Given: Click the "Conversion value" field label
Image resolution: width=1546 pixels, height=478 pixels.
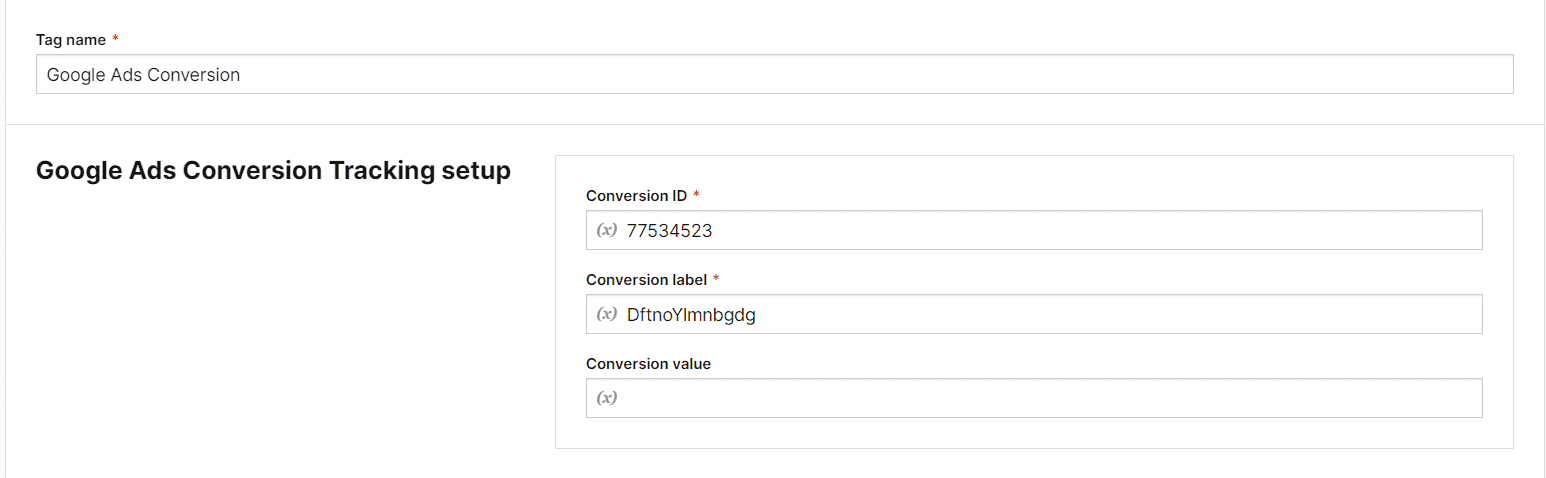Looking at the screenshot, I should pos(648,363).
